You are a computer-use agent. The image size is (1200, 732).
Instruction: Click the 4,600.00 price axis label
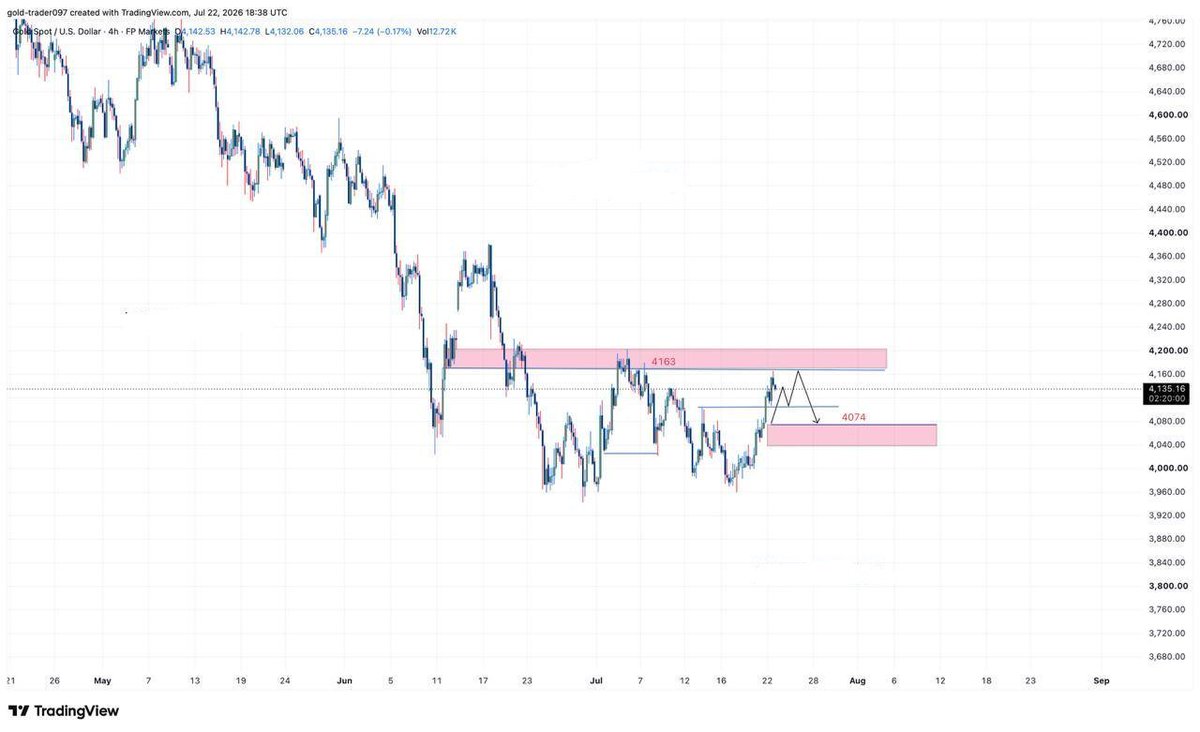point(1167,115)
